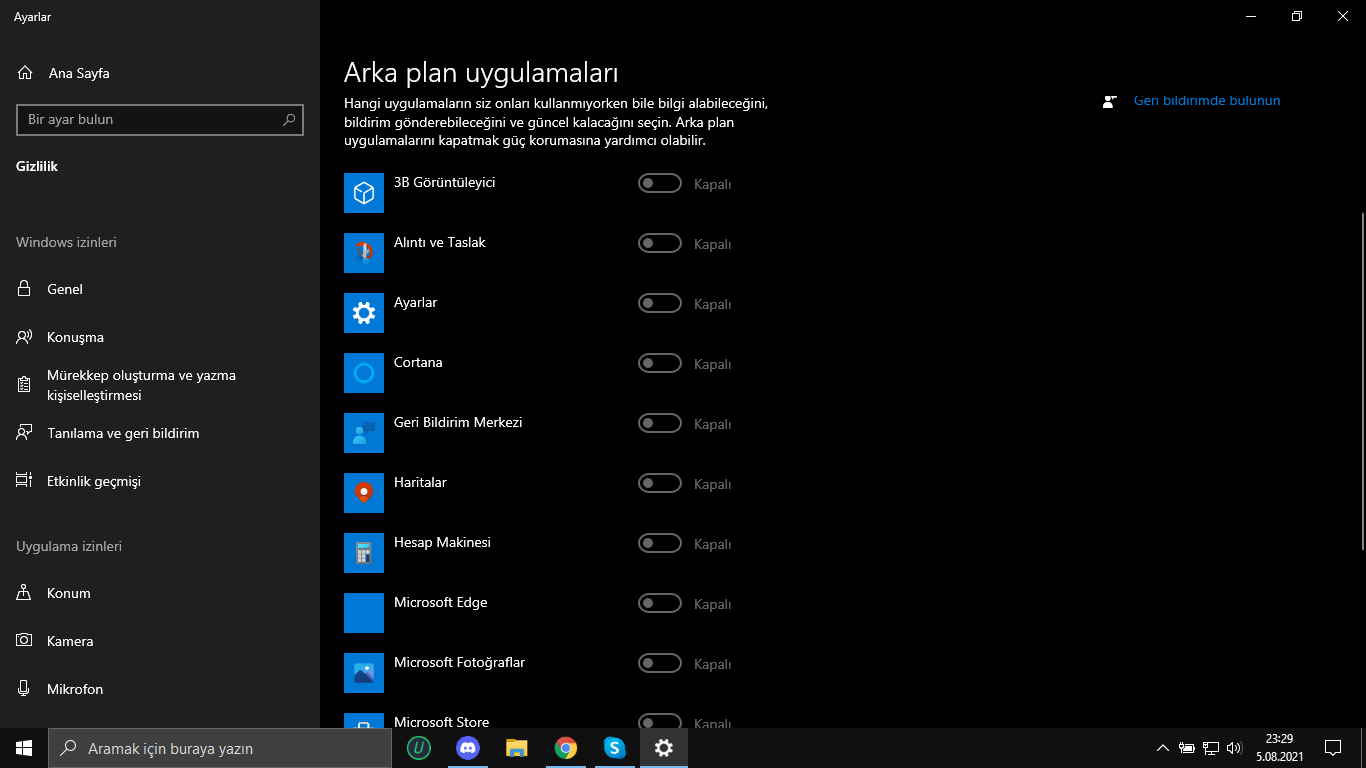The height and width of the screenshot is (768, 1366).
Task: Click the Microsoft Fotoğraflar app icon
Action: [364, 673]
